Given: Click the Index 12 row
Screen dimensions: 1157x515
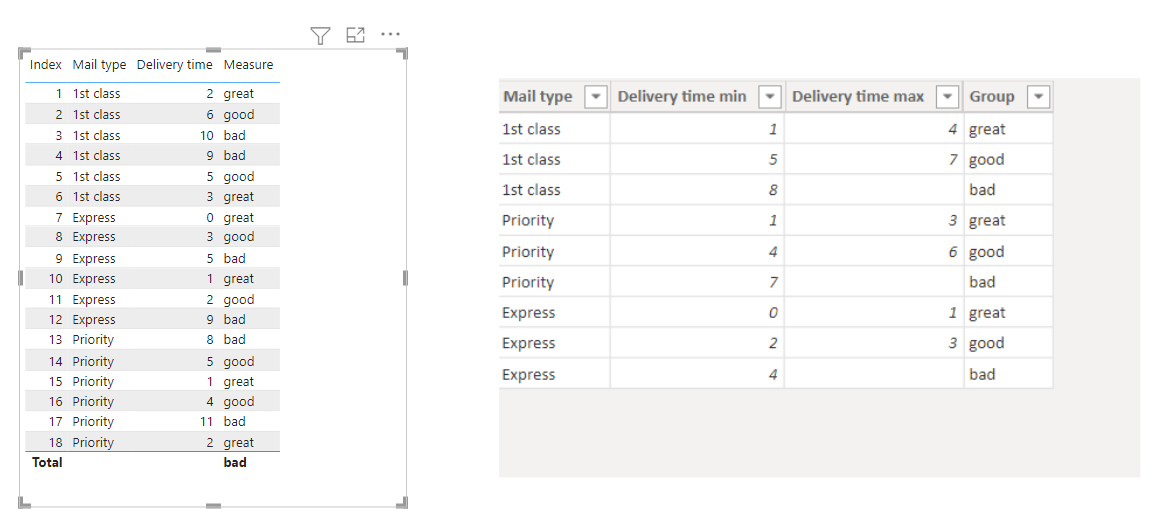Looking at the screenshot, I should (x=152, y=319).
